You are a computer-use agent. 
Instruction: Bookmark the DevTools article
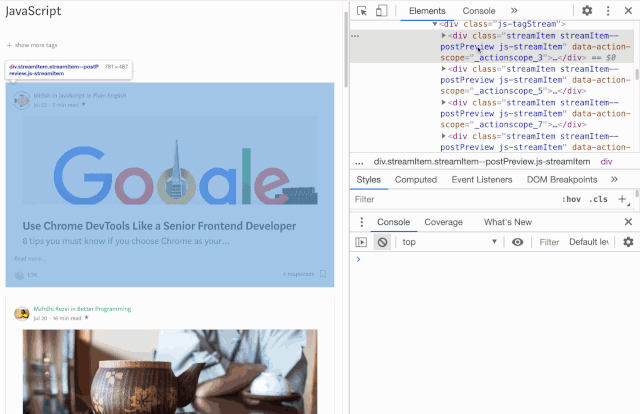(323, 274)
